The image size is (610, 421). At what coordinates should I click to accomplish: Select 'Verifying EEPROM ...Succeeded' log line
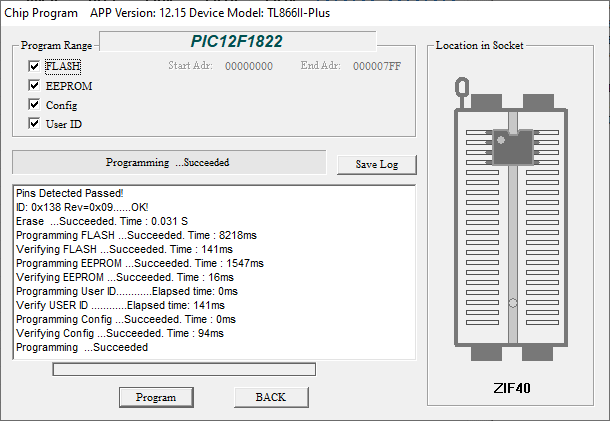pos(125,277)
